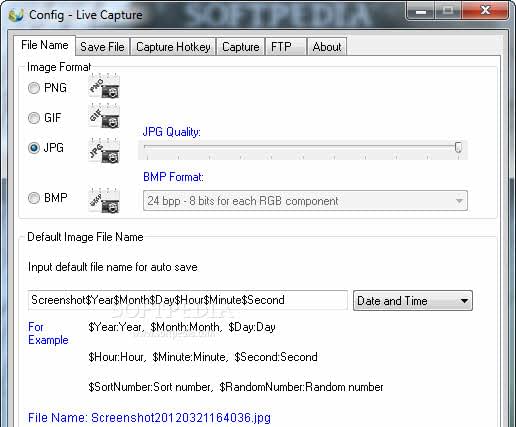Viewport: 516px width, 427px height.
Task: Click the PNG camera format icon
Action: click(x=104, y=86)
